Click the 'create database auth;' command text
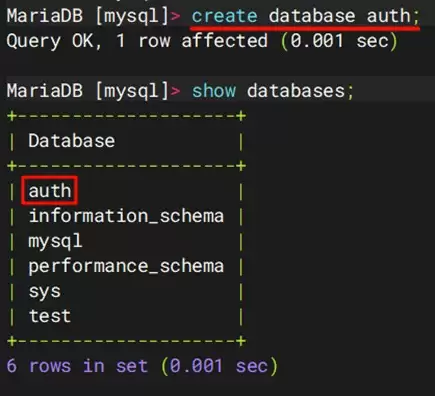 click(x=305, y=16)
